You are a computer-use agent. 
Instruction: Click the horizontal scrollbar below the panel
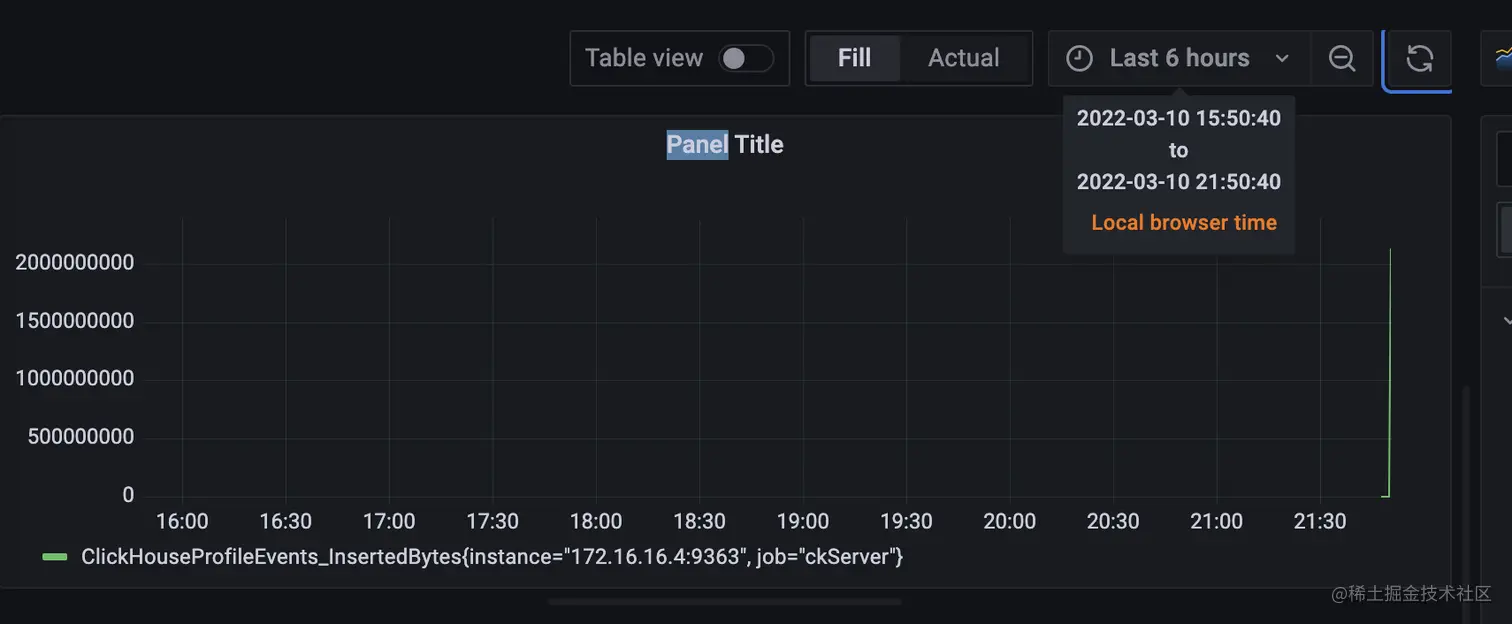pyautogui.click(x=724, y=602)
